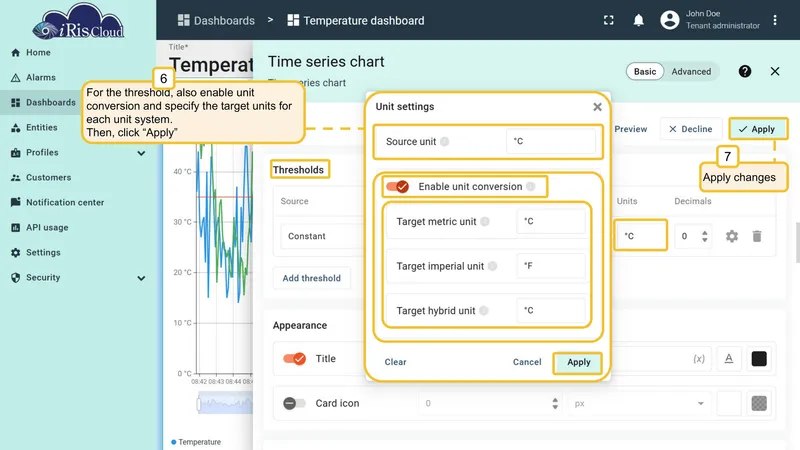Screen dimensions: 800x450
Task: Apply the Unit settings dialog
Action: pyautogui.click(x=578, y=362)
